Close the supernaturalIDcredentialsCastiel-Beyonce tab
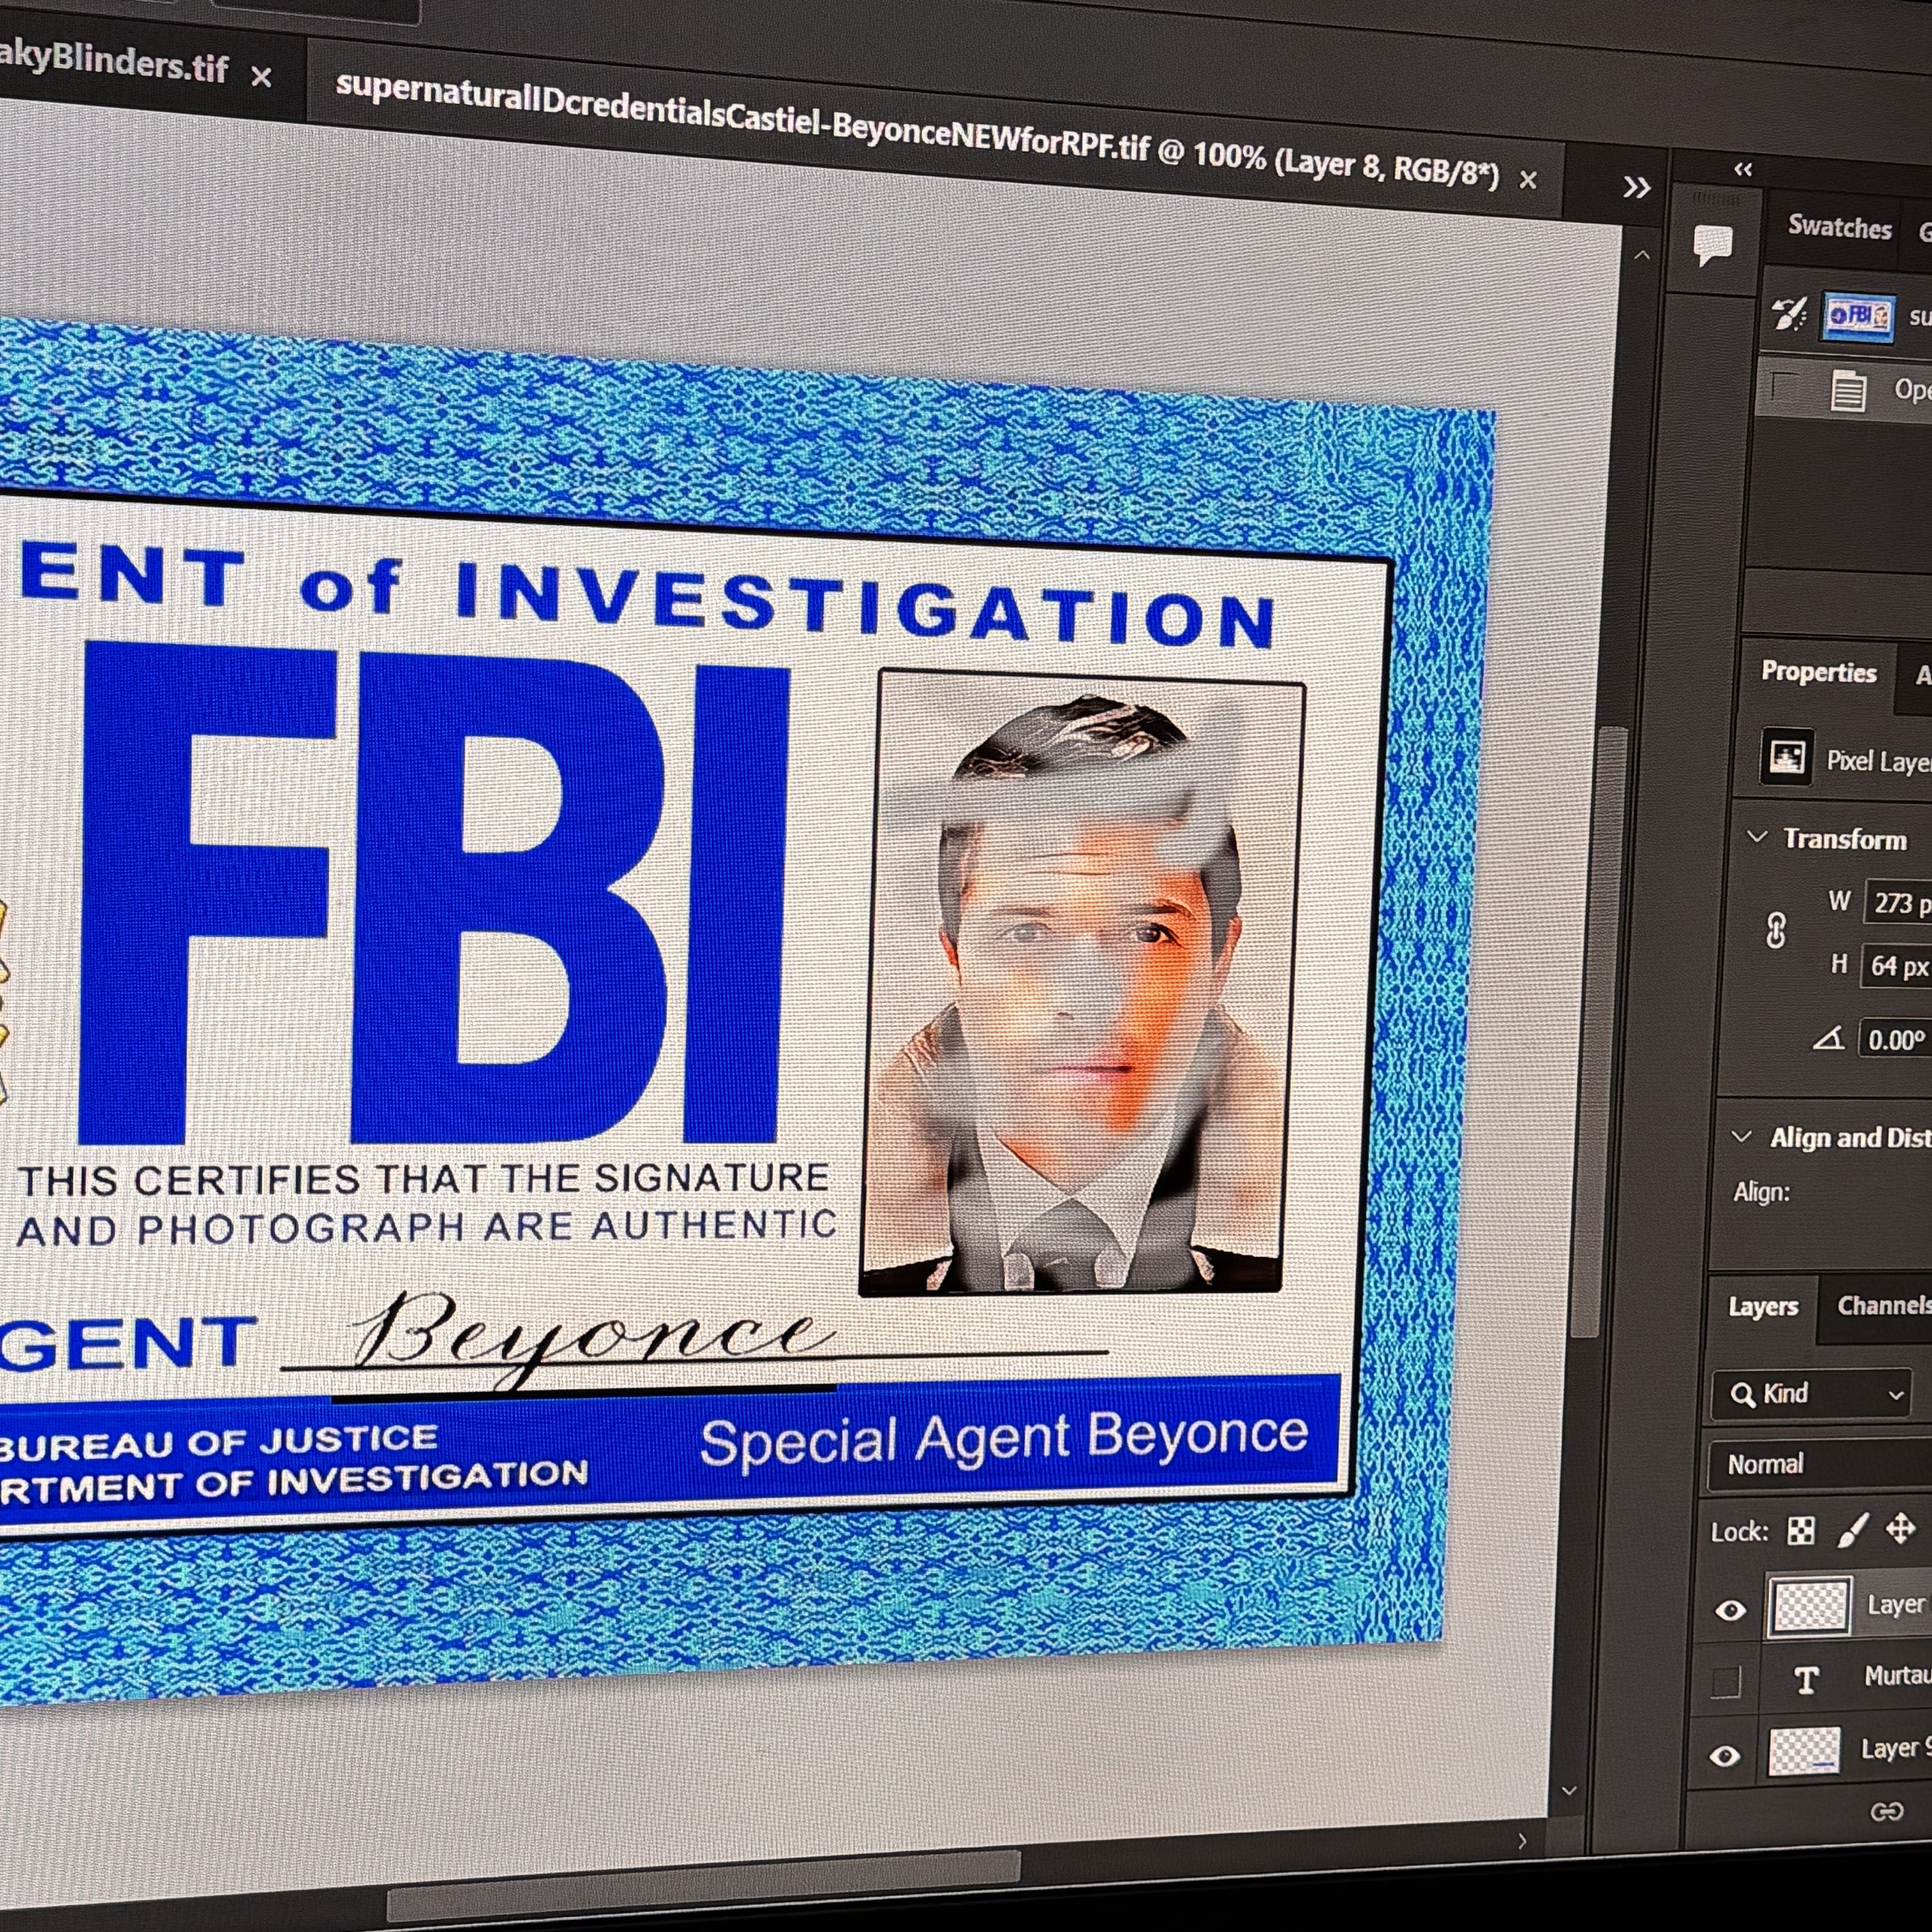 click(1528, 180)
